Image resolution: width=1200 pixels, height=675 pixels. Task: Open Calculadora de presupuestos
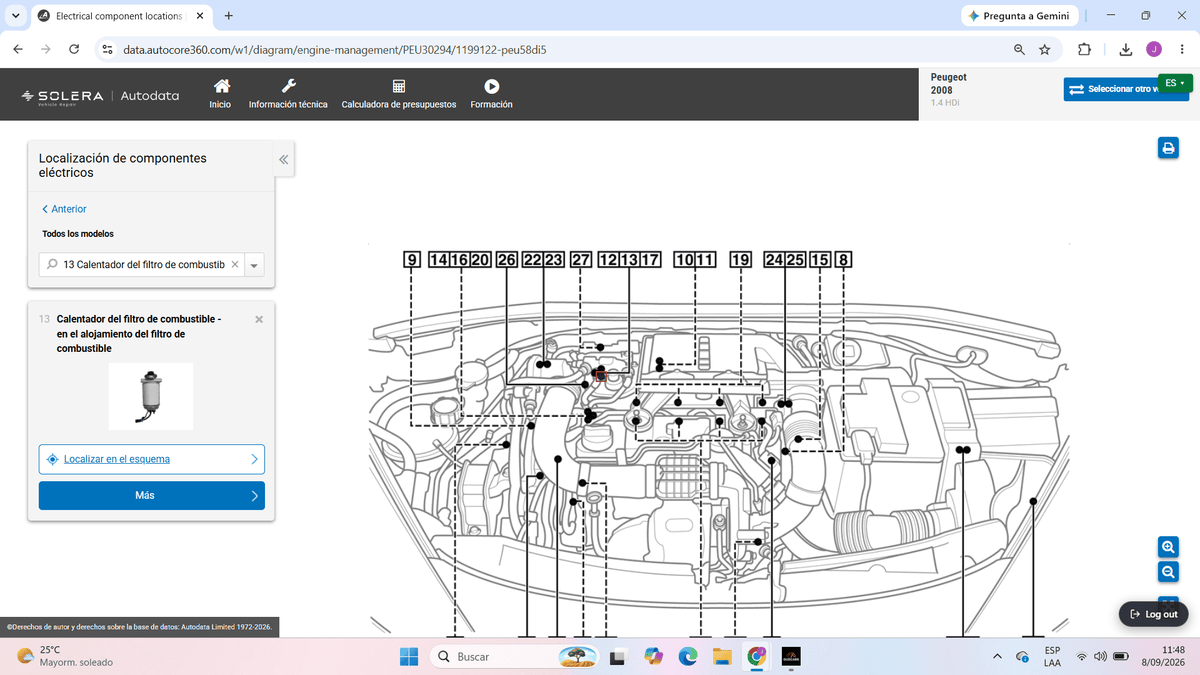click(x=398, y=94)
